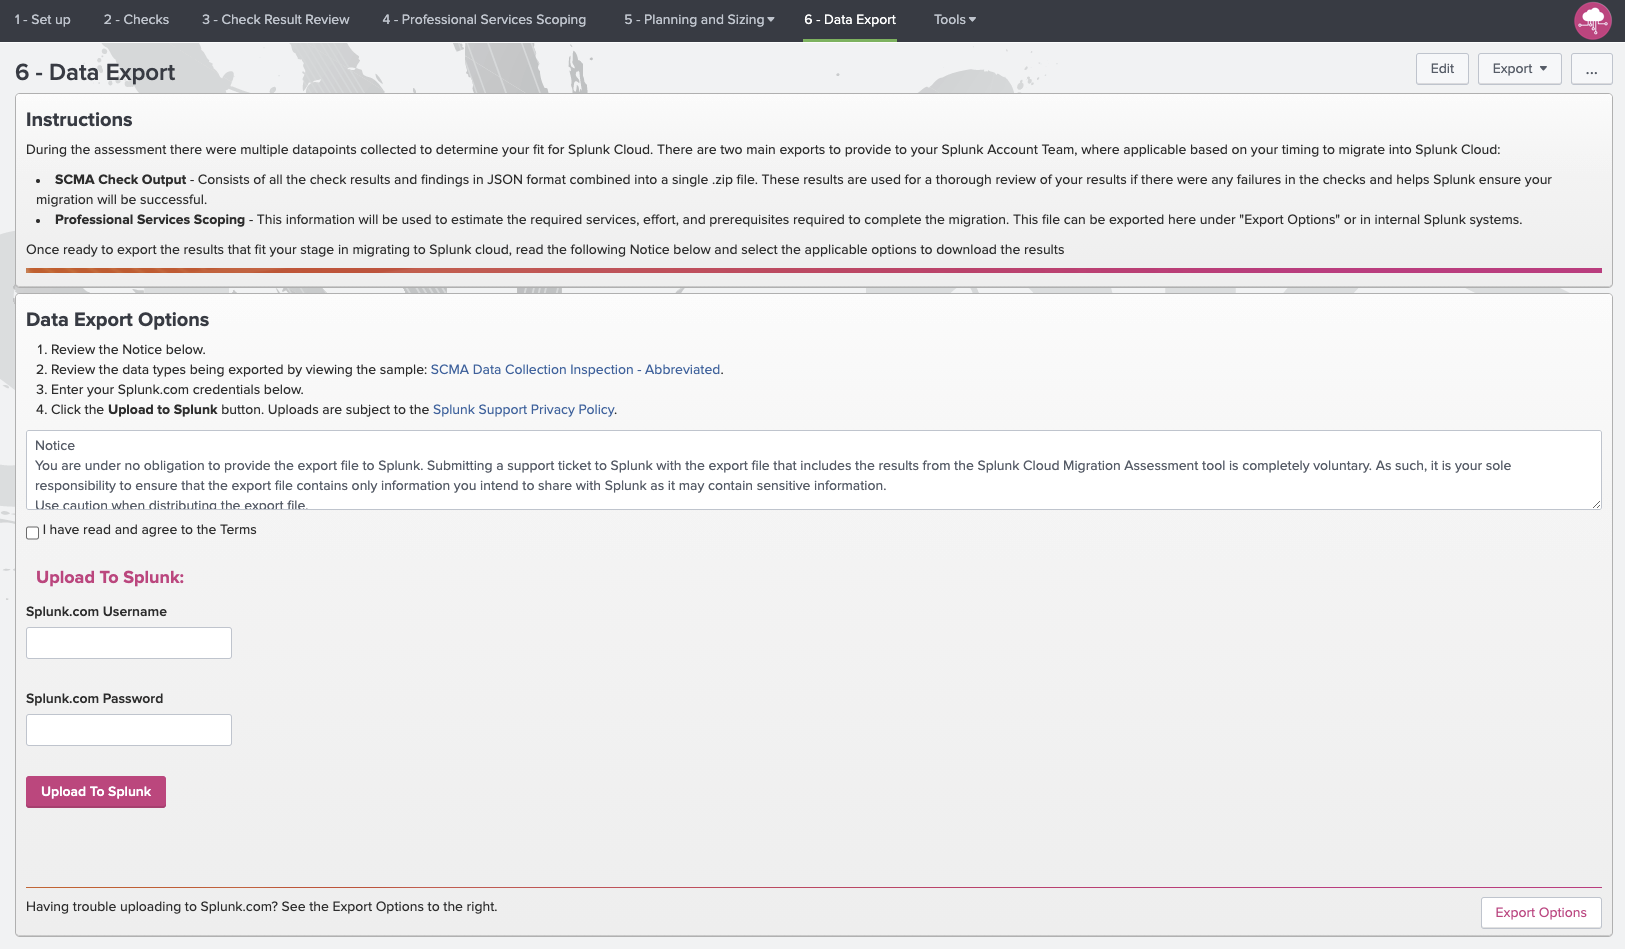Image resolution: width=1625 pixels, height=949 pixels.
Task: Go to Professional Services Scoping tab
Action: (x=484, y=19)
